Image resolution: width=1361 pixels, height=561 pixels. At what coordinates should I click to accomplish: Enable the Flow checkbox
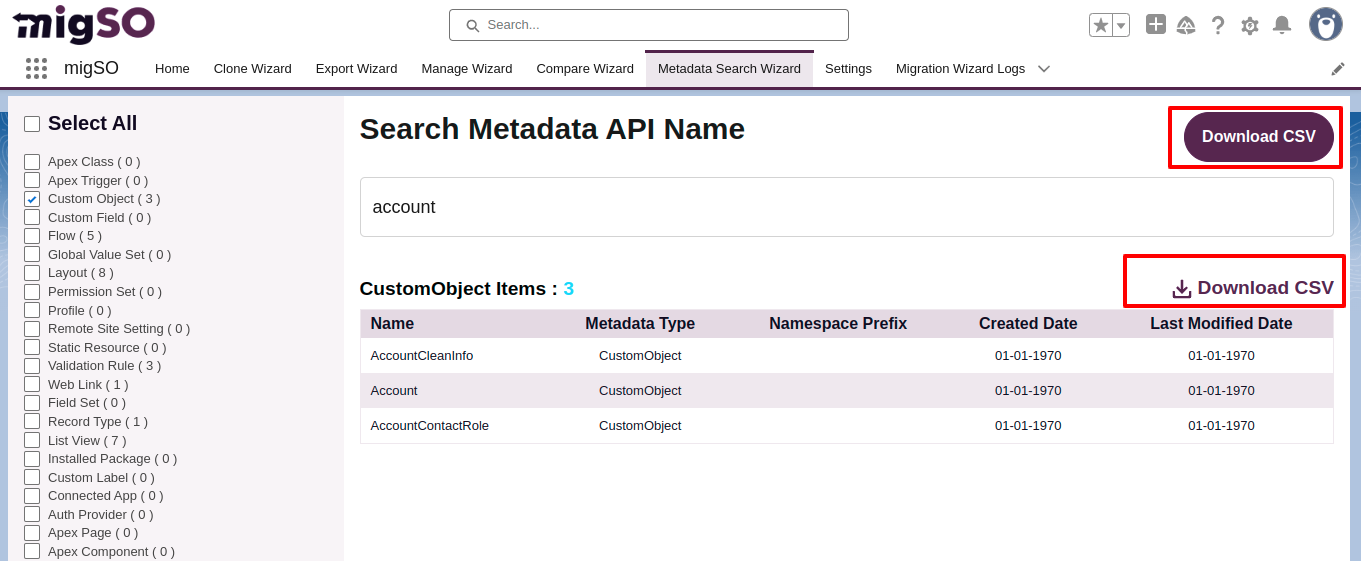32,236
